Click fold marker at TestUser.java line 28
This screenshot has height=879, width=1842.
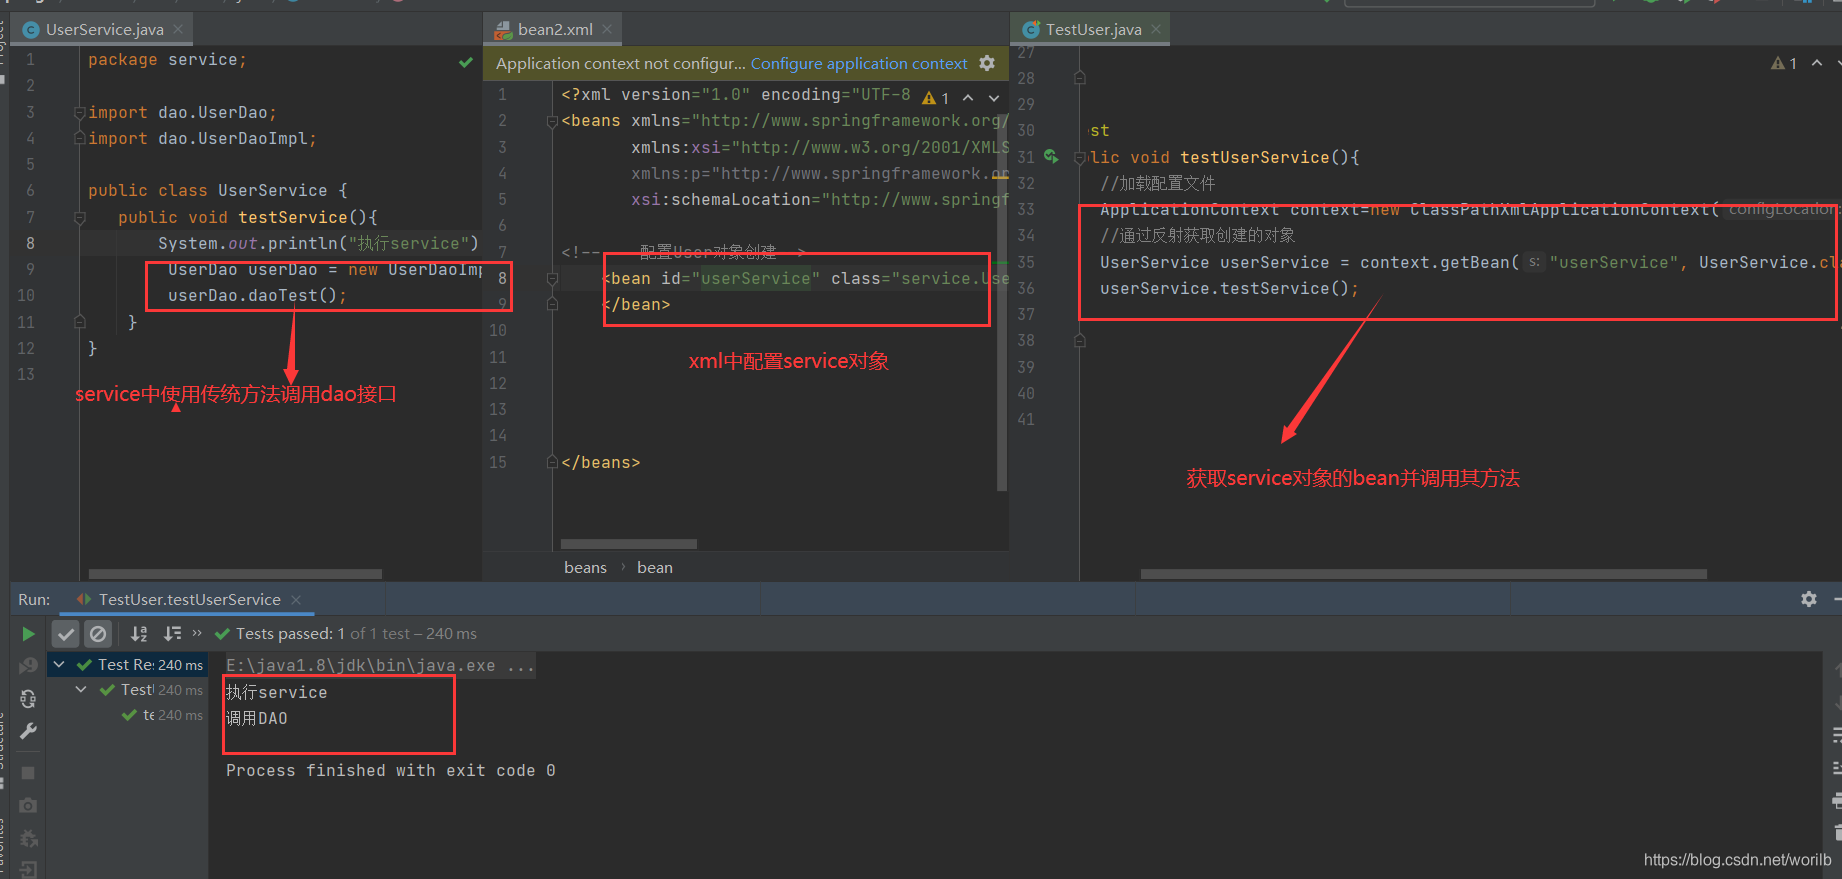coord(1079,77)
